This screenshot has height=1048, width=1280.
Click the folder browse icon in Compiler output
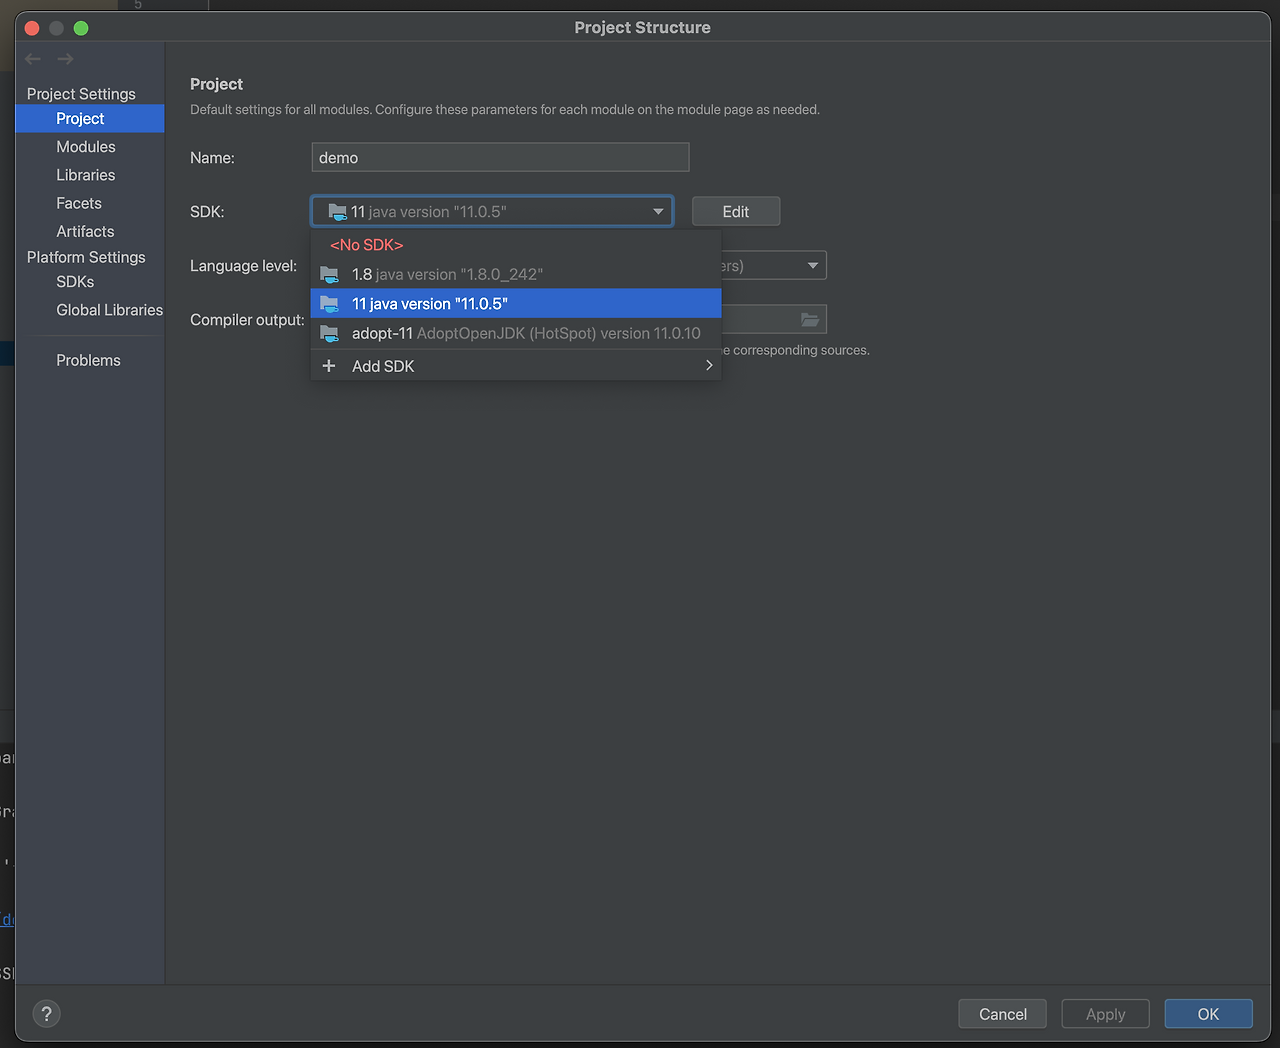point(809,319)
